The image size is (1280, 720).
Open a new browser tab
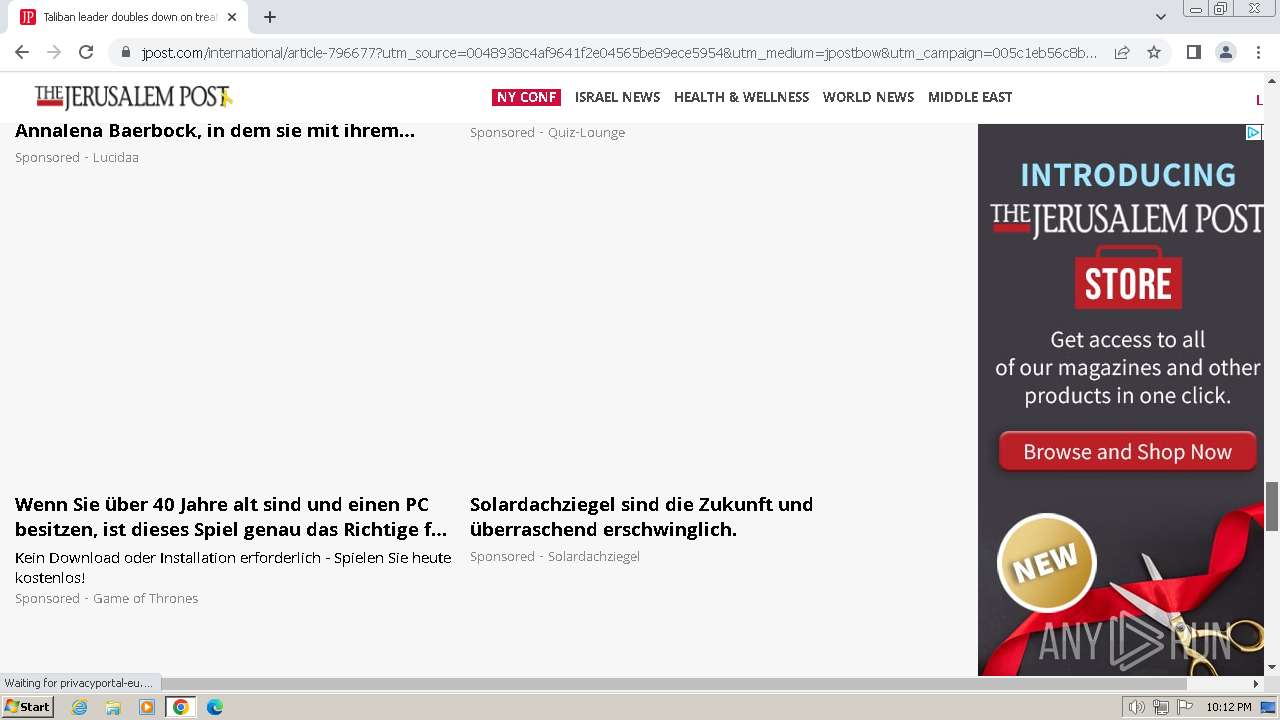pos(270,17)
